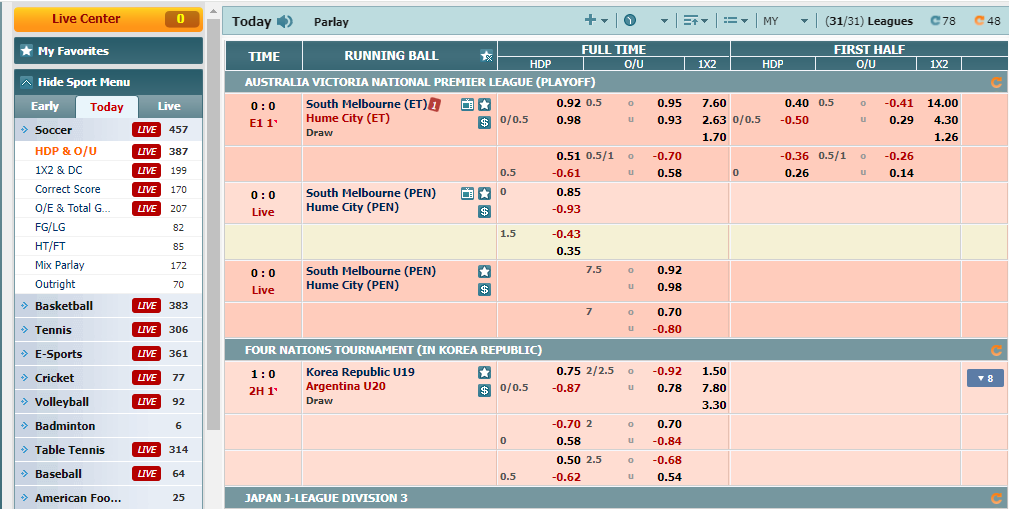Open the plus add-options dropdown
1009x509 pixels.
tap(596, 21)
